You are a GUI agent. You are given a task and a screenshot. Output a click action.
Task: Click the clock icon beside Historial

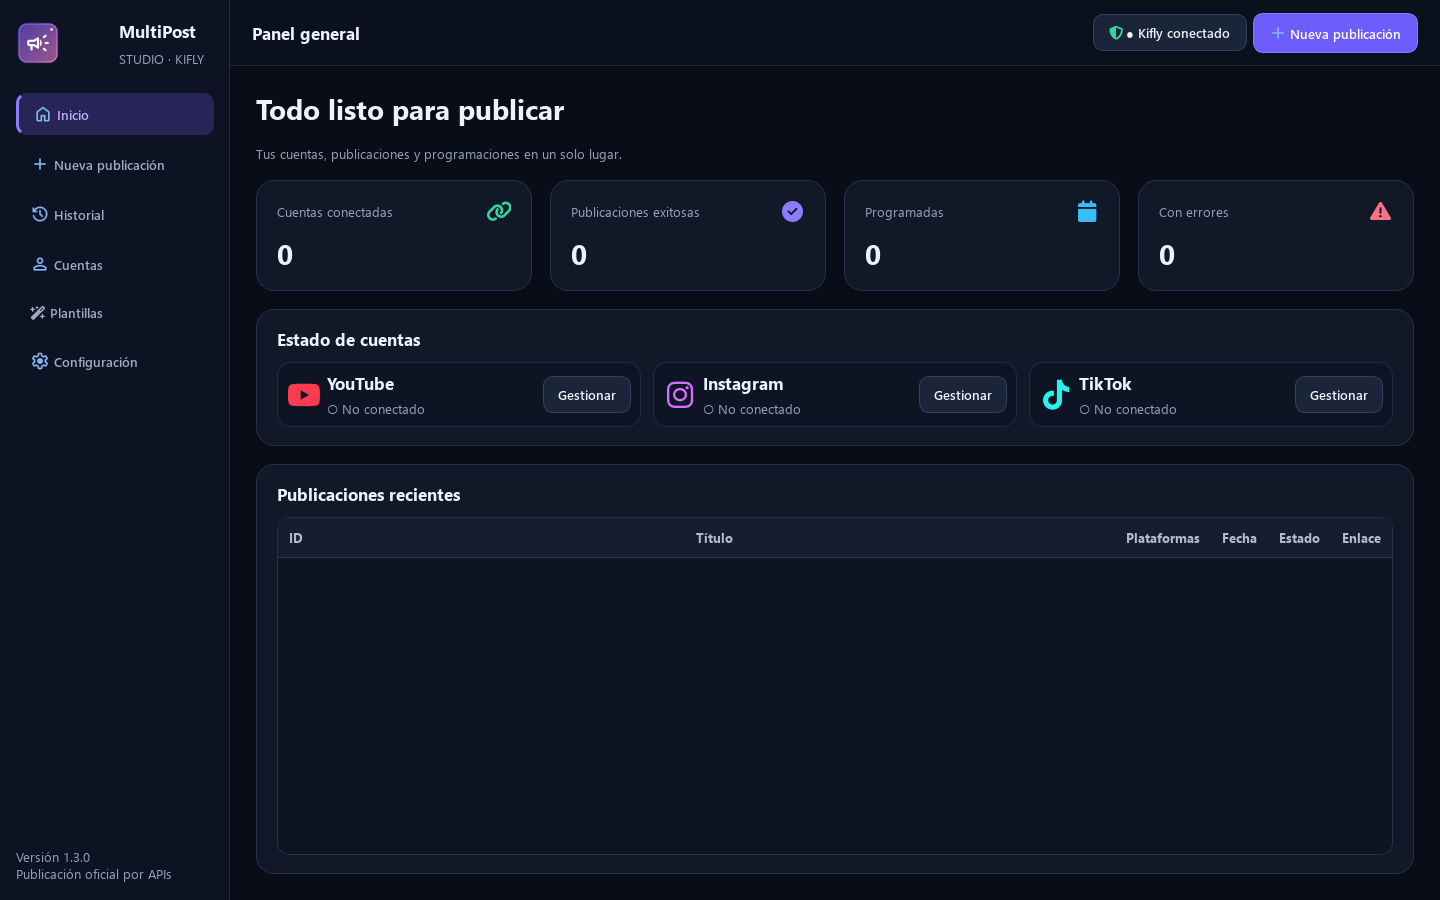pos(40,214)
